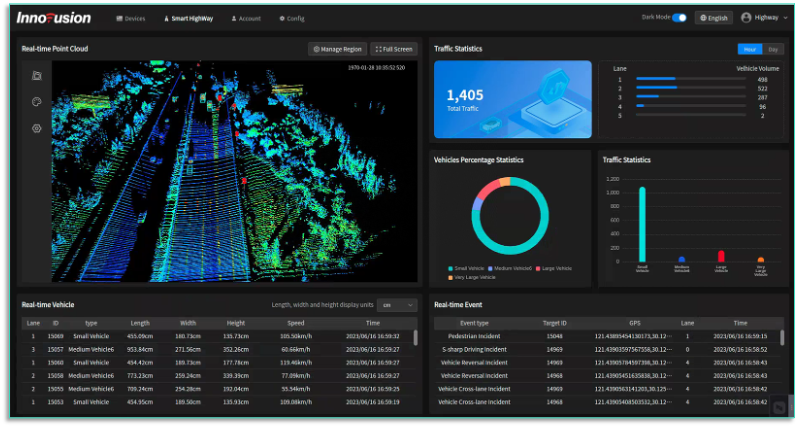Click the Real-time Event table scrollbar
This screenshot has width=798, height=428.
[x=782, y=338]
